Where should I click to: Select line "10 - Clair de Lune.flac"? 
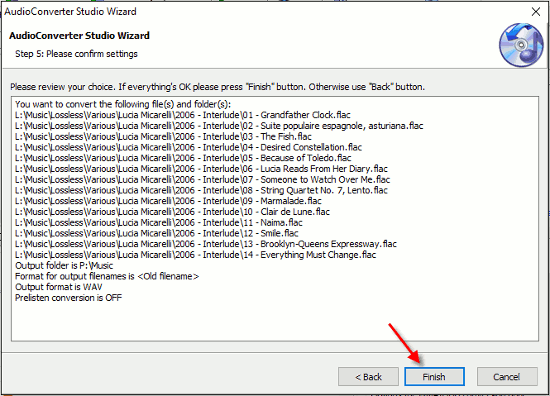[173, 212]
